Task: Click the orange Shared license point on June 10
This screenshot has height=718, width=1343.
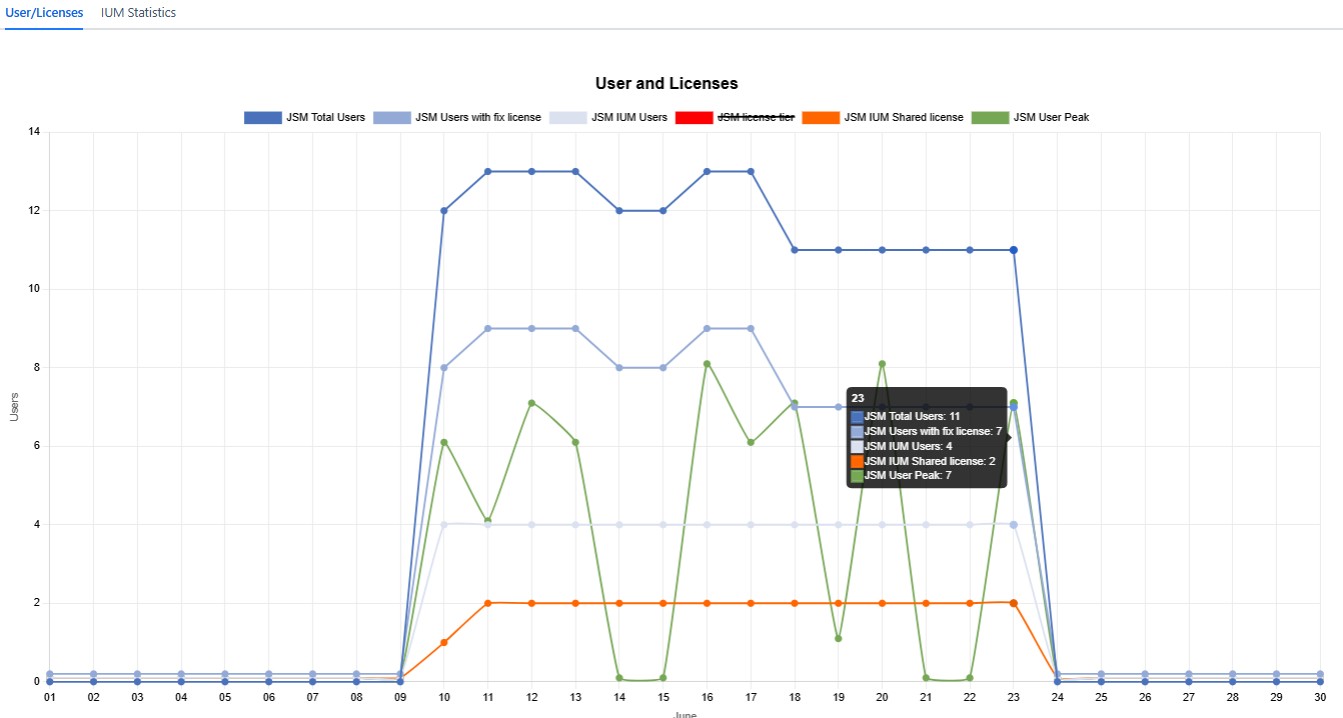Action: (x=444, y=642)
